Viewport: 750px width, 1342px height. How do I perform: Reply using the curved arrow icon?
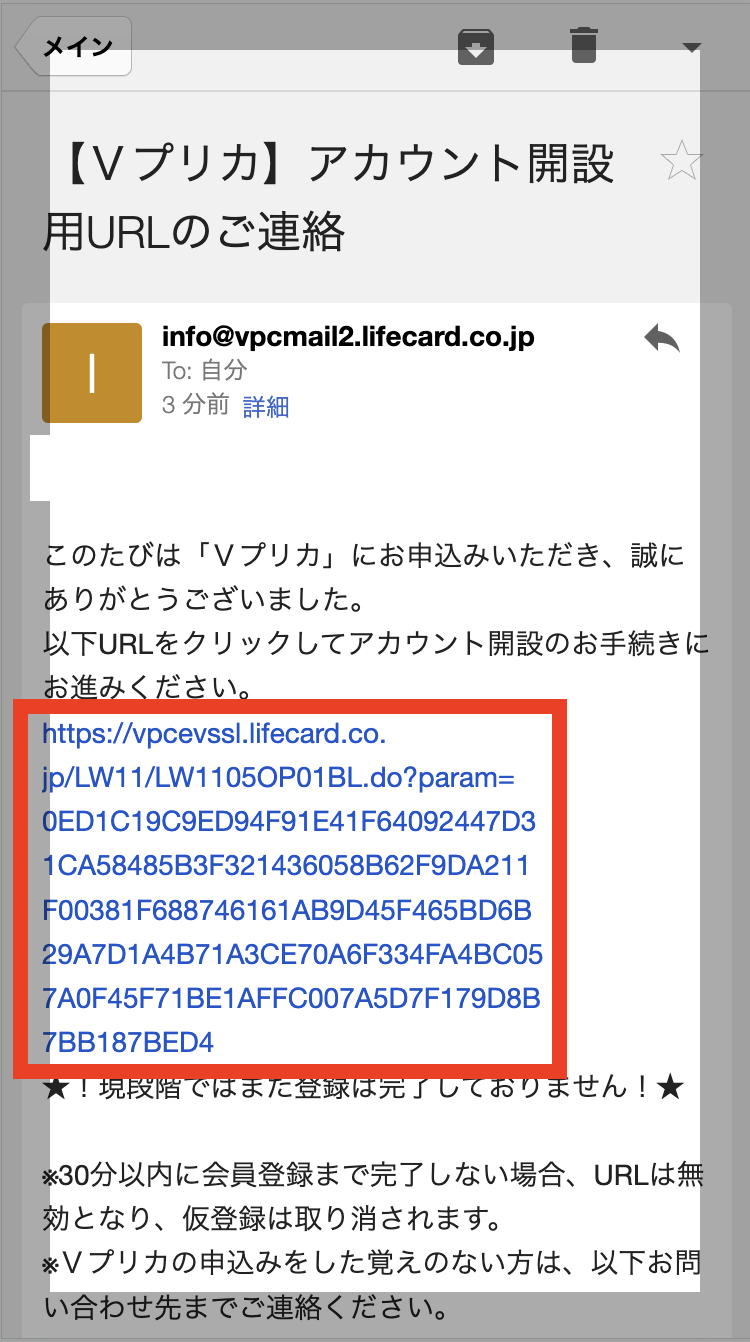pos(662,340)
